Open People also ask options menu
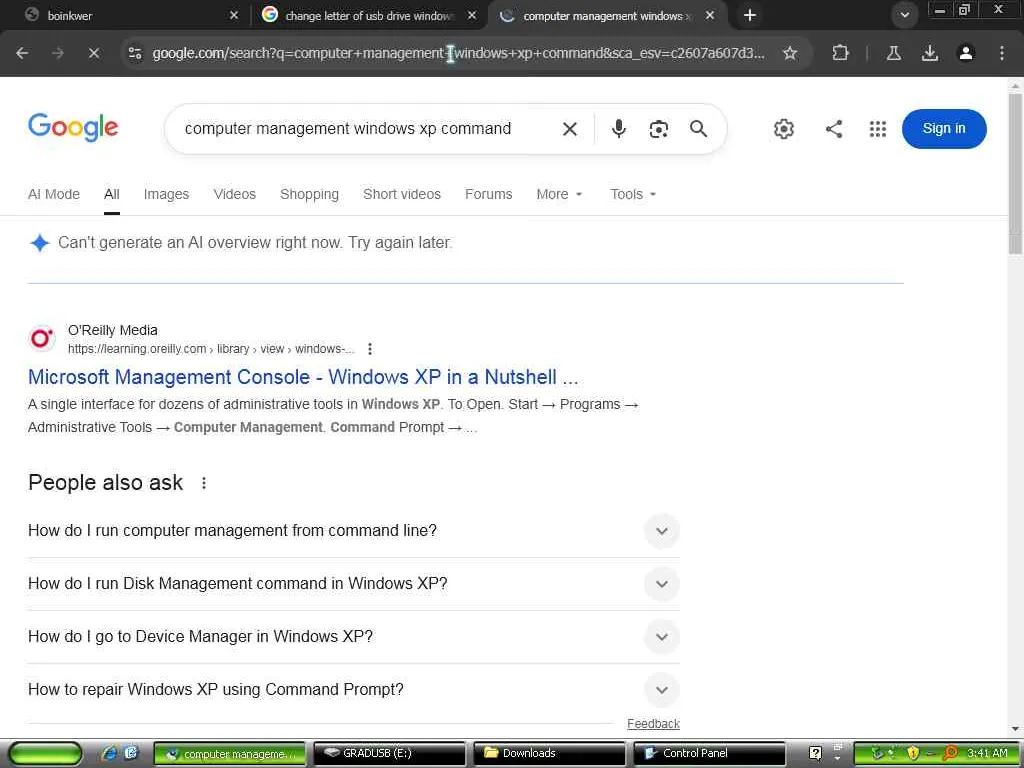This screenshot has height=768, width=1024. [204, 483]
